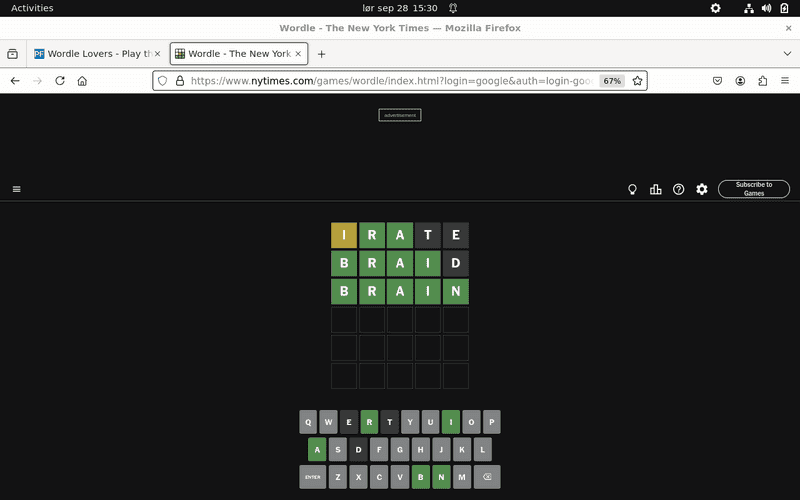800x500 pixels.
Task: Open a new browser tab
Action: pos(321,54)
